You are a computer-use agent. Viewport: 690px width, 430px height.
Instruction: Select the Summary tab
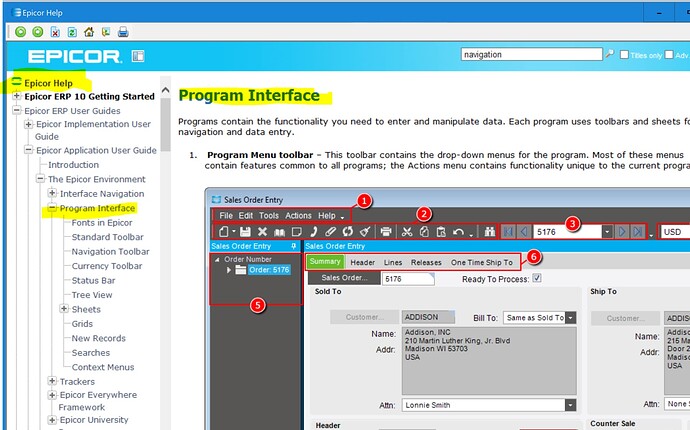[325, 261]
